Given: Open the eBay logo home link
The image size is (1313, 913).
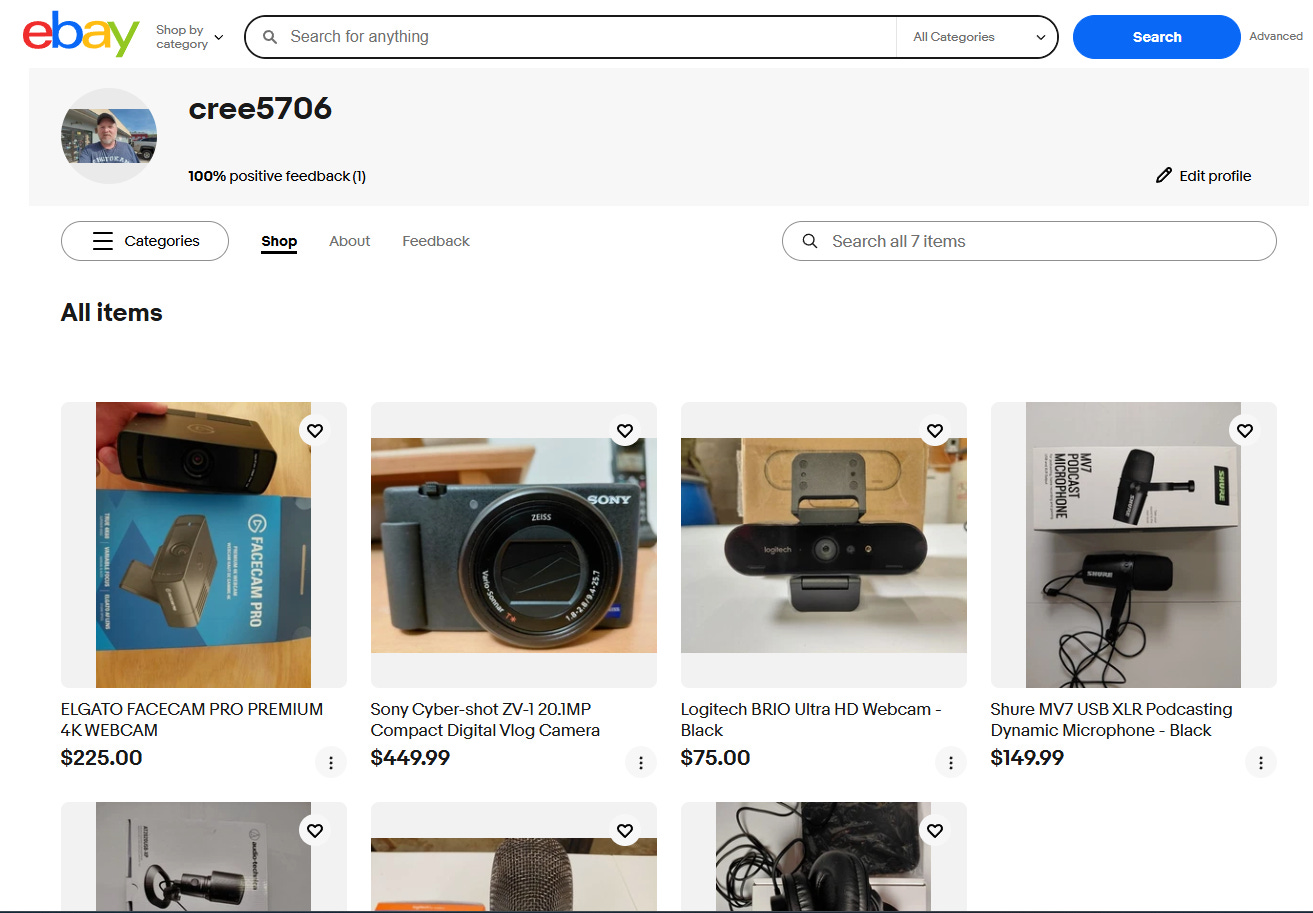Looking at the screenshot, I should [81, 35].
